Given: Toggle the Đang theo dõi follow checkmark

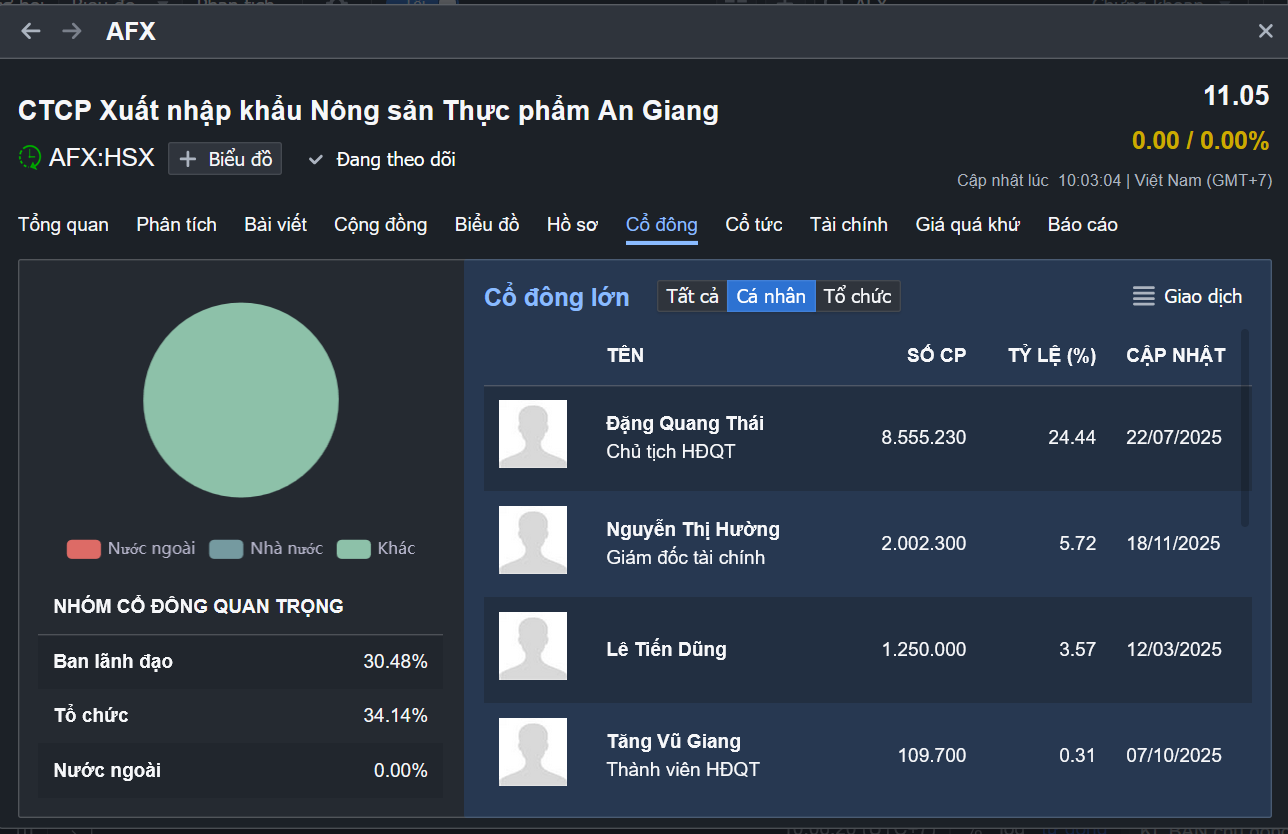Looking at the screenshot, I should tap(316, 159).
